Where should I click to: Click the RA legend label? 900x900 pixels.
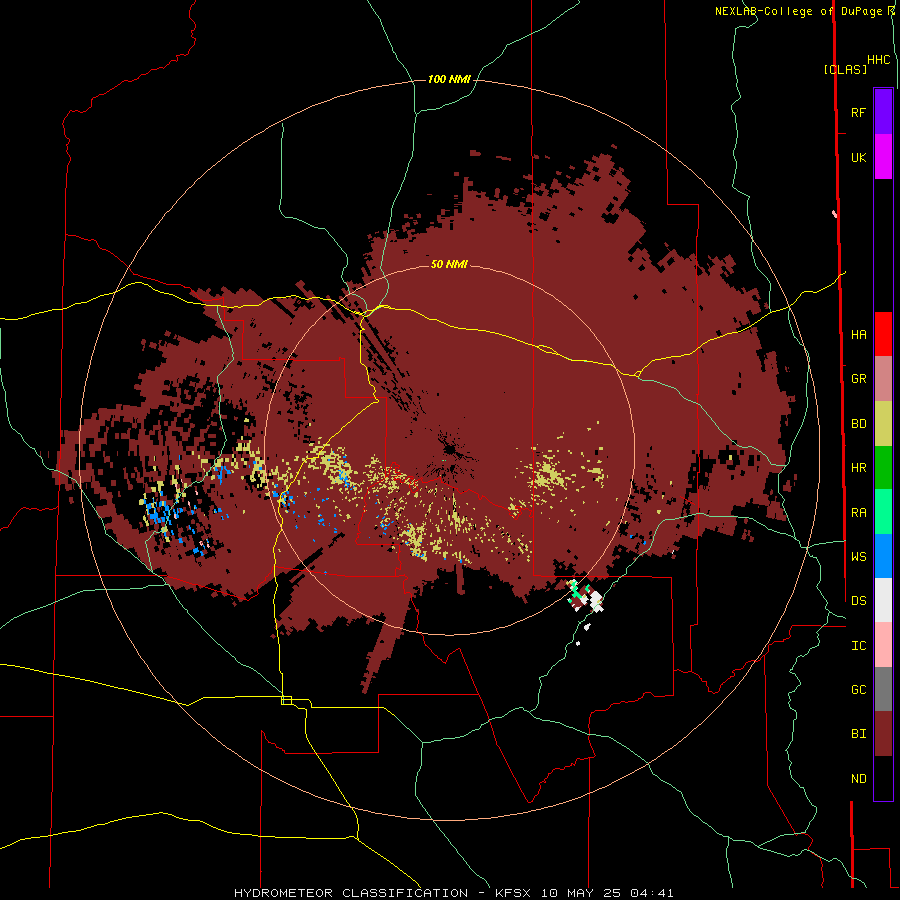coord(858,513)
